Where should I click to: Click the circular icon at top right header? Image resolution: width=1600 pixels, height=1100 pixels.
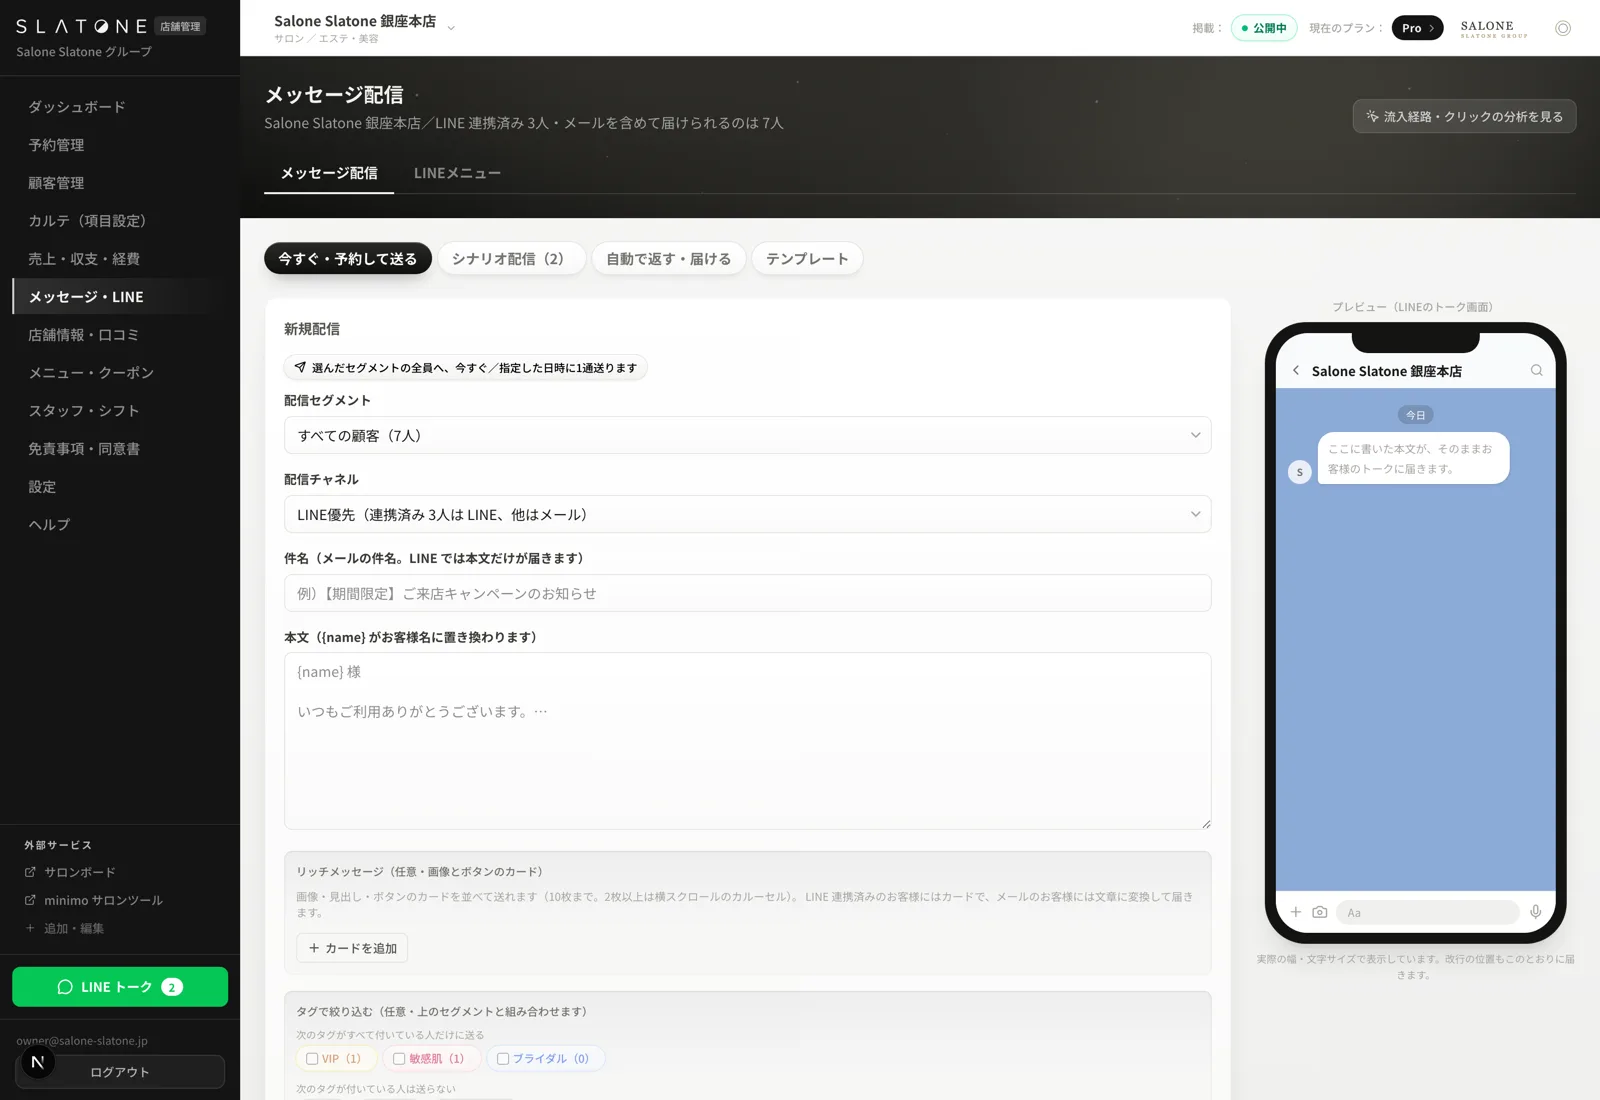click(x=1563, y=28)
